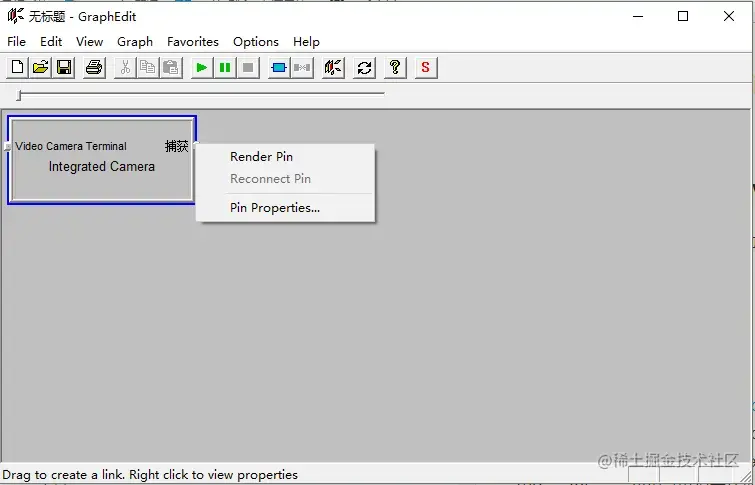
Task: Choose Reconnect Pin in context menu
Action: click(x=285, y=179)
